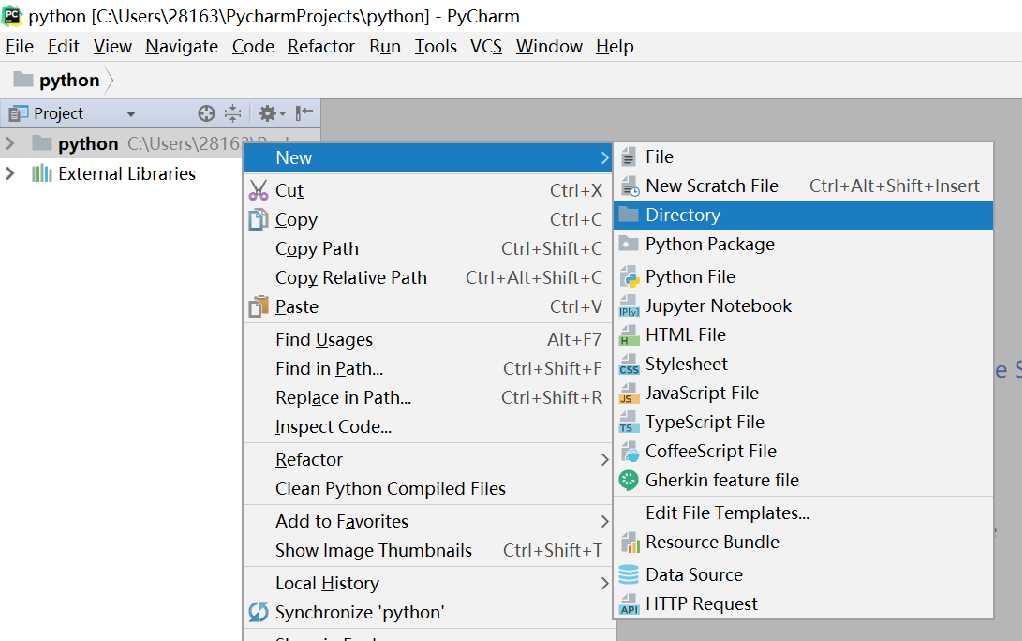
Task: Click the Stylesheet CSS icon
Action: (629, 365)
